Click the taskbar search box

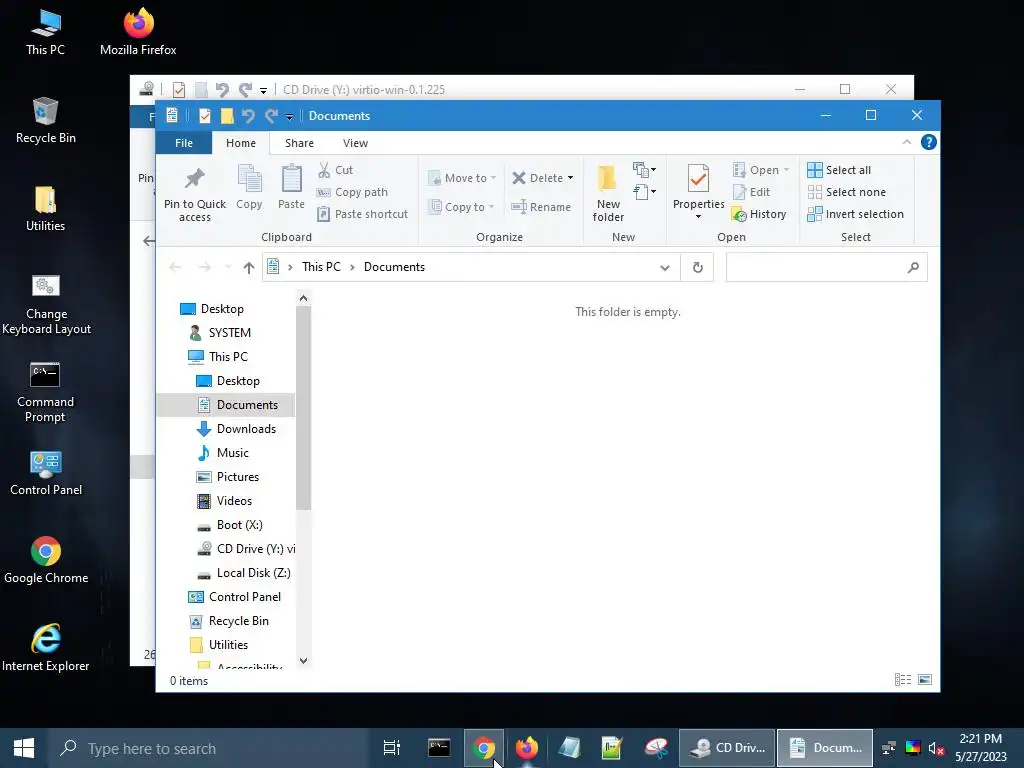[x=209, y=748]
